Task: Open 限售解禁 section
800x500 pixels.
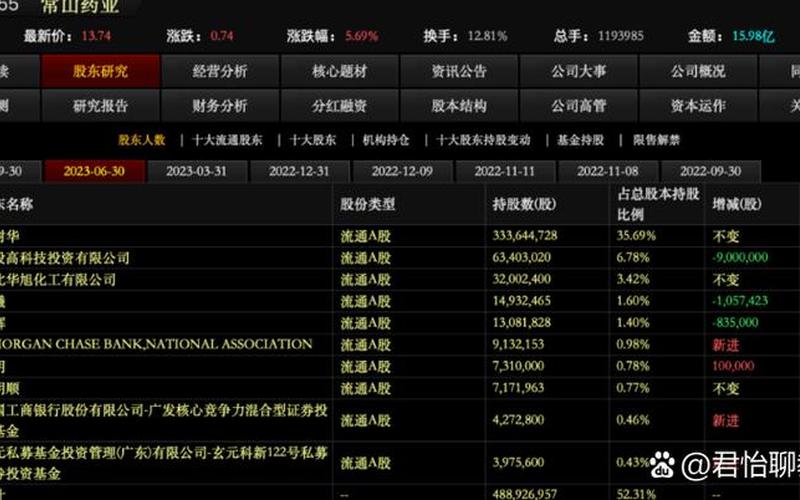Action: point(657,140)
